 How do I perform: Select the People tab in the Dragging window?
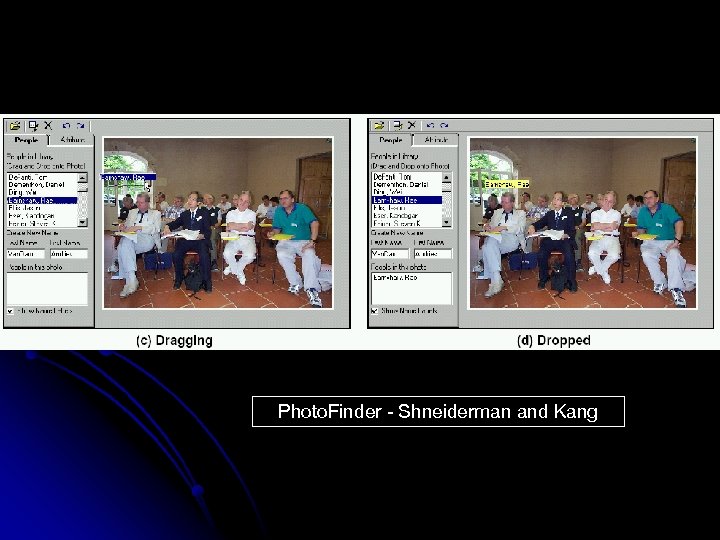[x=26, y=140]
